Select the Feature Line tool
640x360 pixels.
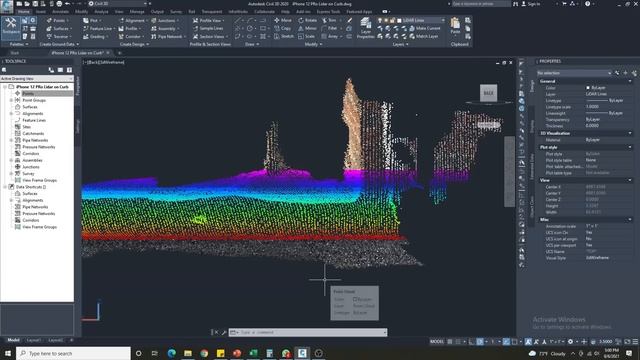coord(98,29)
